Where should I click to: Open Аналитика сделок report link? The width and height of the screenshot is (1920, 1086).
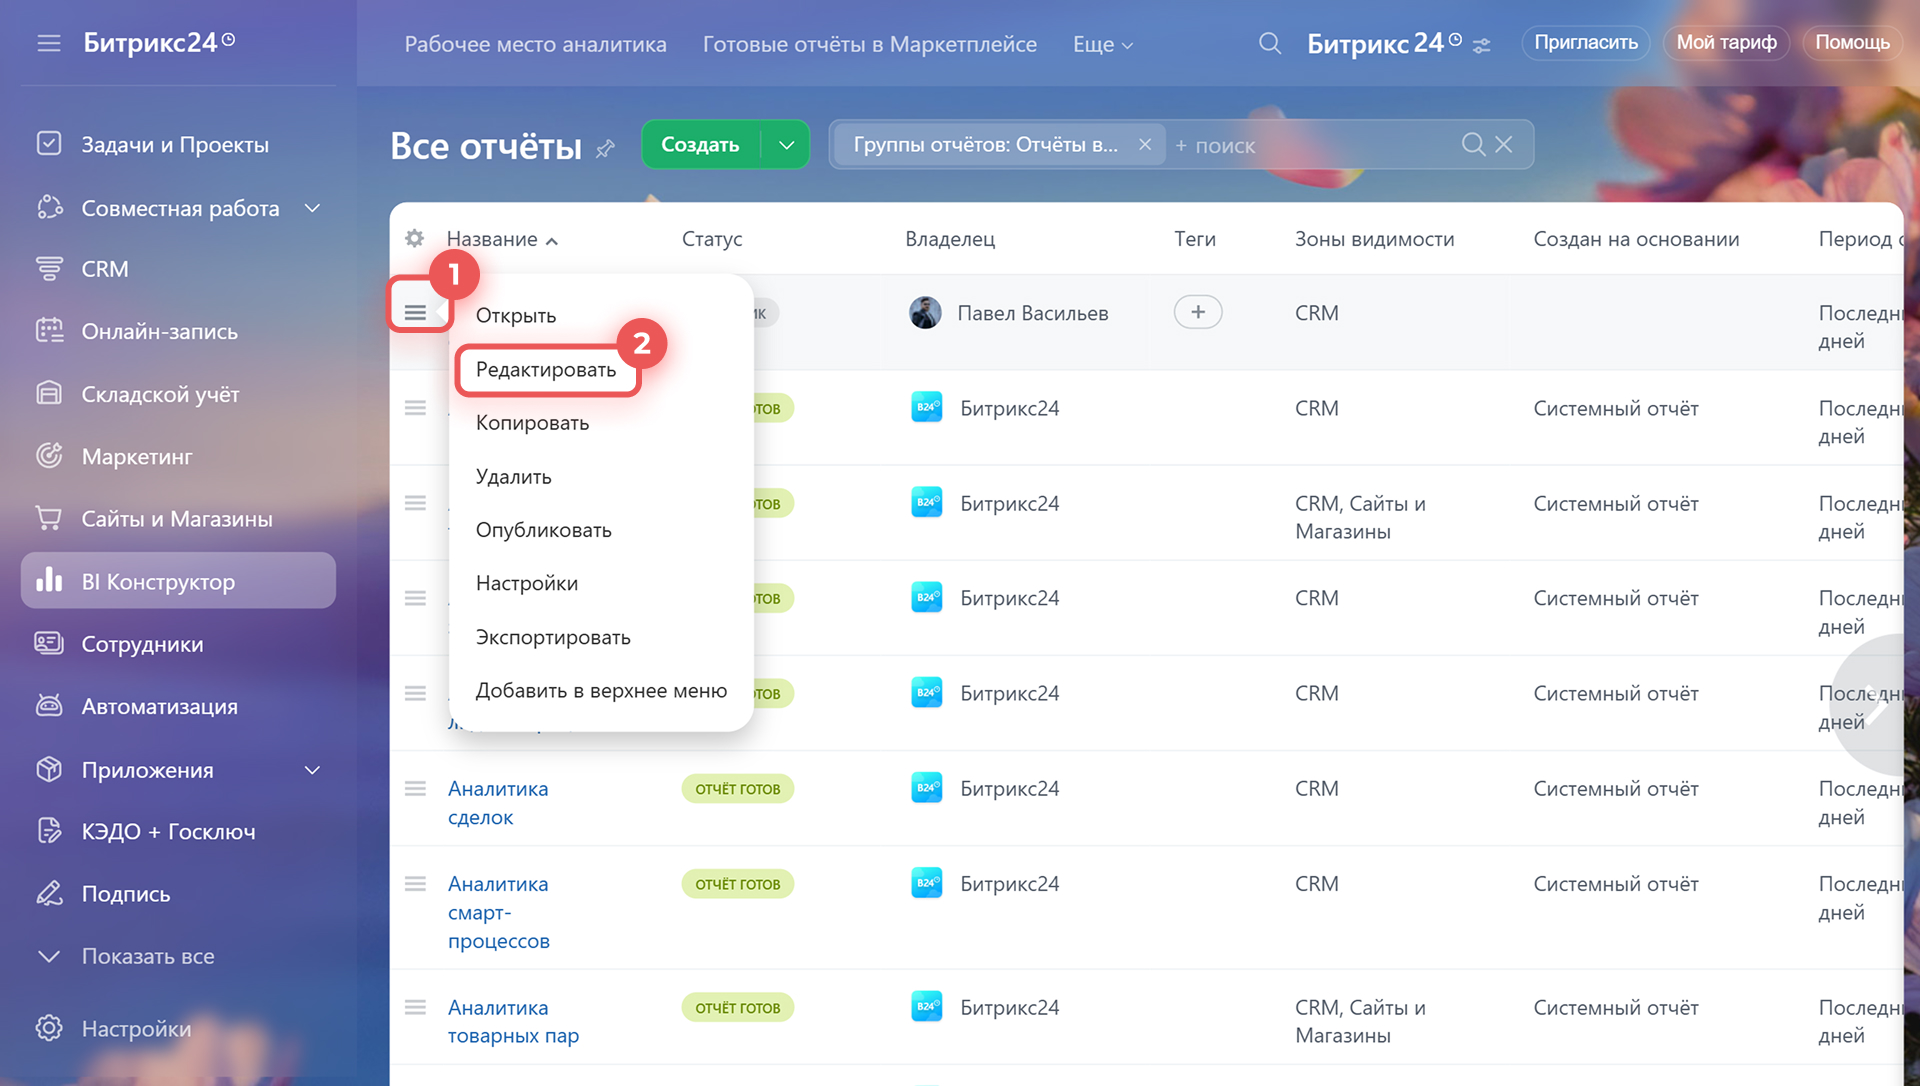tap(498, 803)
